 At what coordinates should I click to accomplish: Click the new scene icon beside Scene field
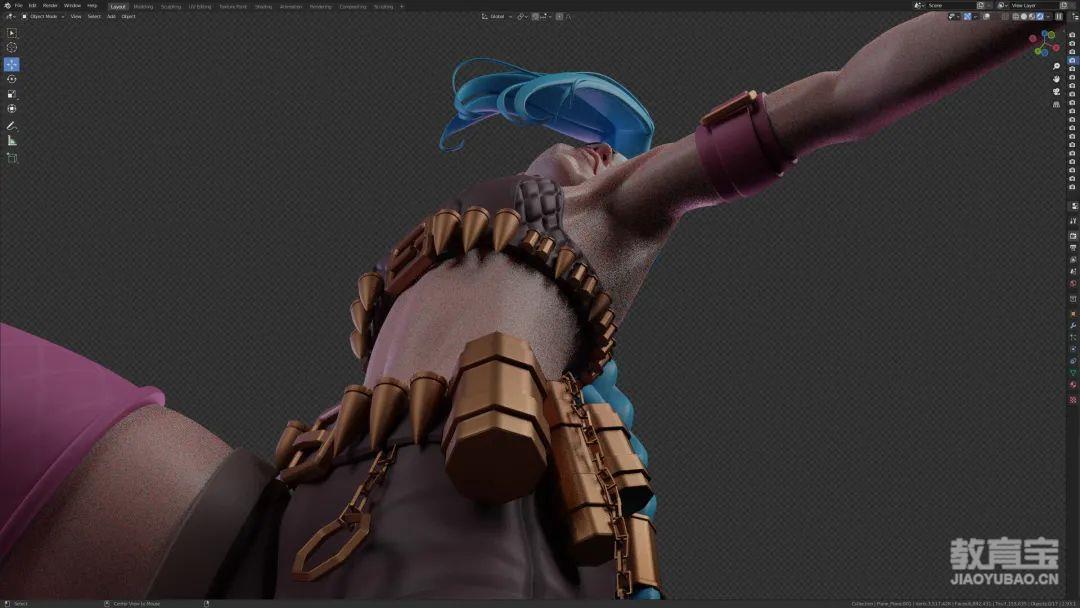980,6
